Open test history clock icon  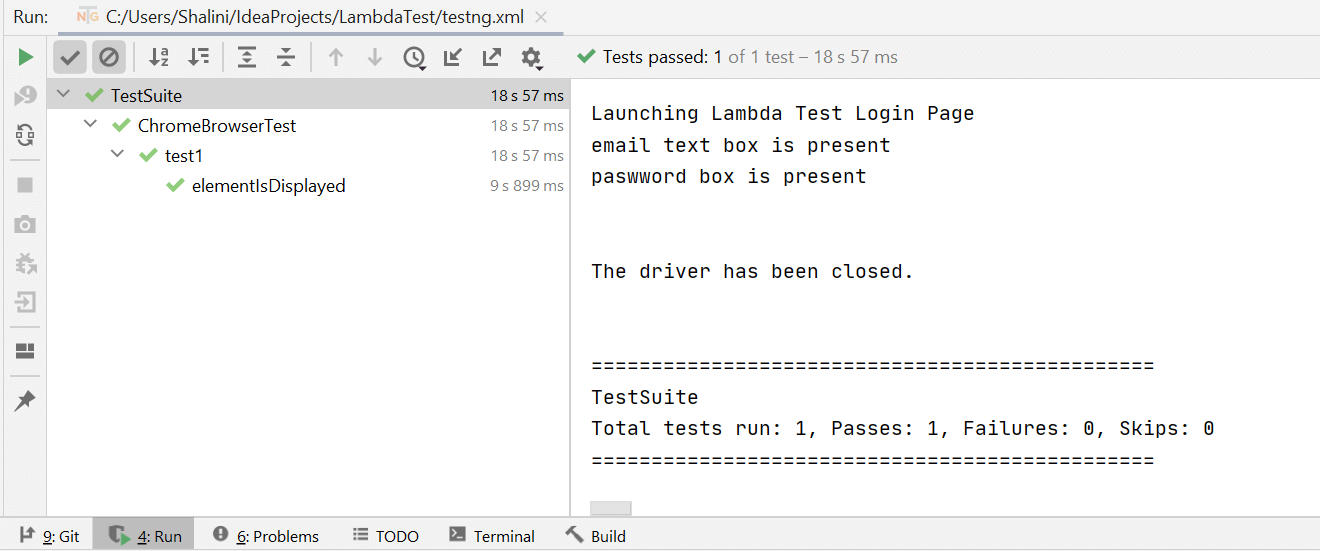click(414, 58)
